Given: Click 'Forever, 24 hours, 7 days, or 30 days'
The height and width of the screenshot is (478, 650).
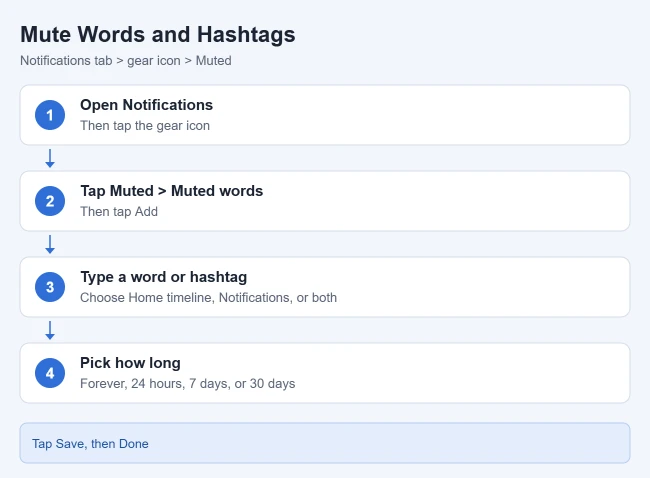Looking at the screenshot, I should [187, 383].
